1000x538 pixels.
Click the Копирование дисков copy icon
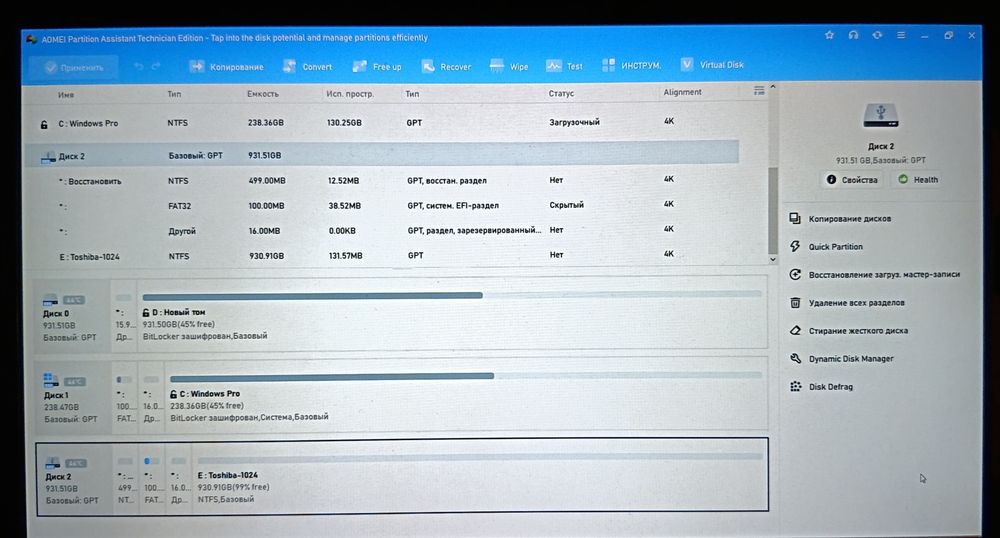click(795, 219)
